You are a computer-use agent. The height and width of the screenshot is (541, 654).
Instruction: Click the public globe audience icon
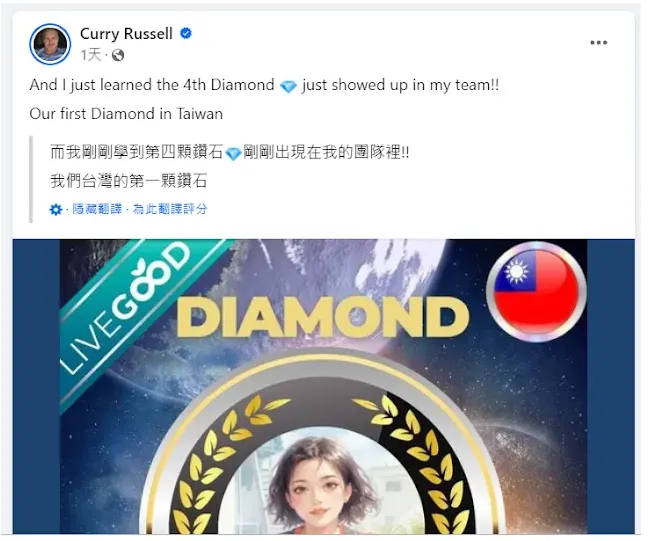[118, 55]
